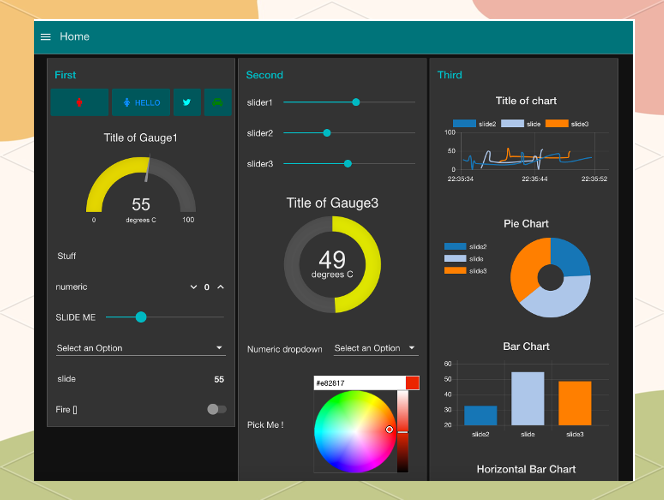Click the red female icon button

[79, 102]
